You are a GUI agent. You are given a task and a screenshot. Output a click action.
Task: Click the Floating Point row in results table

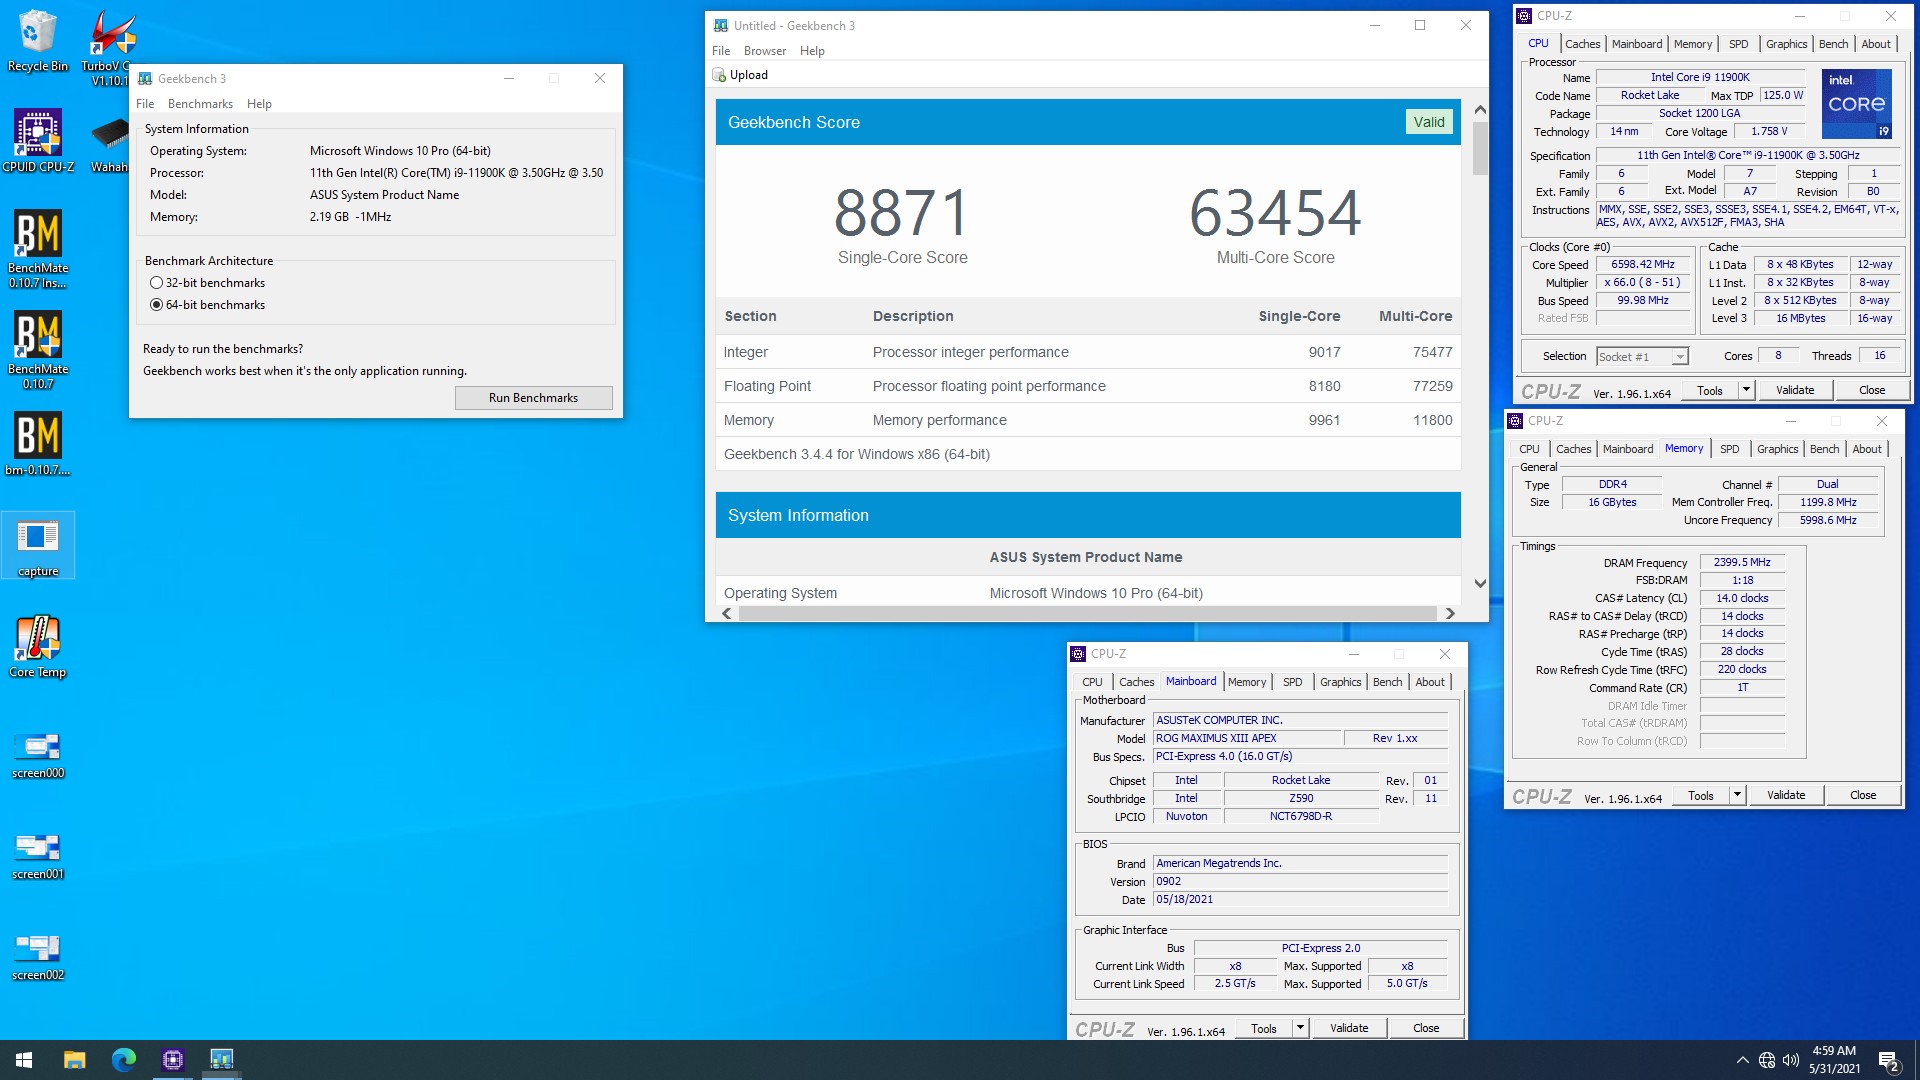[1088, 386]
